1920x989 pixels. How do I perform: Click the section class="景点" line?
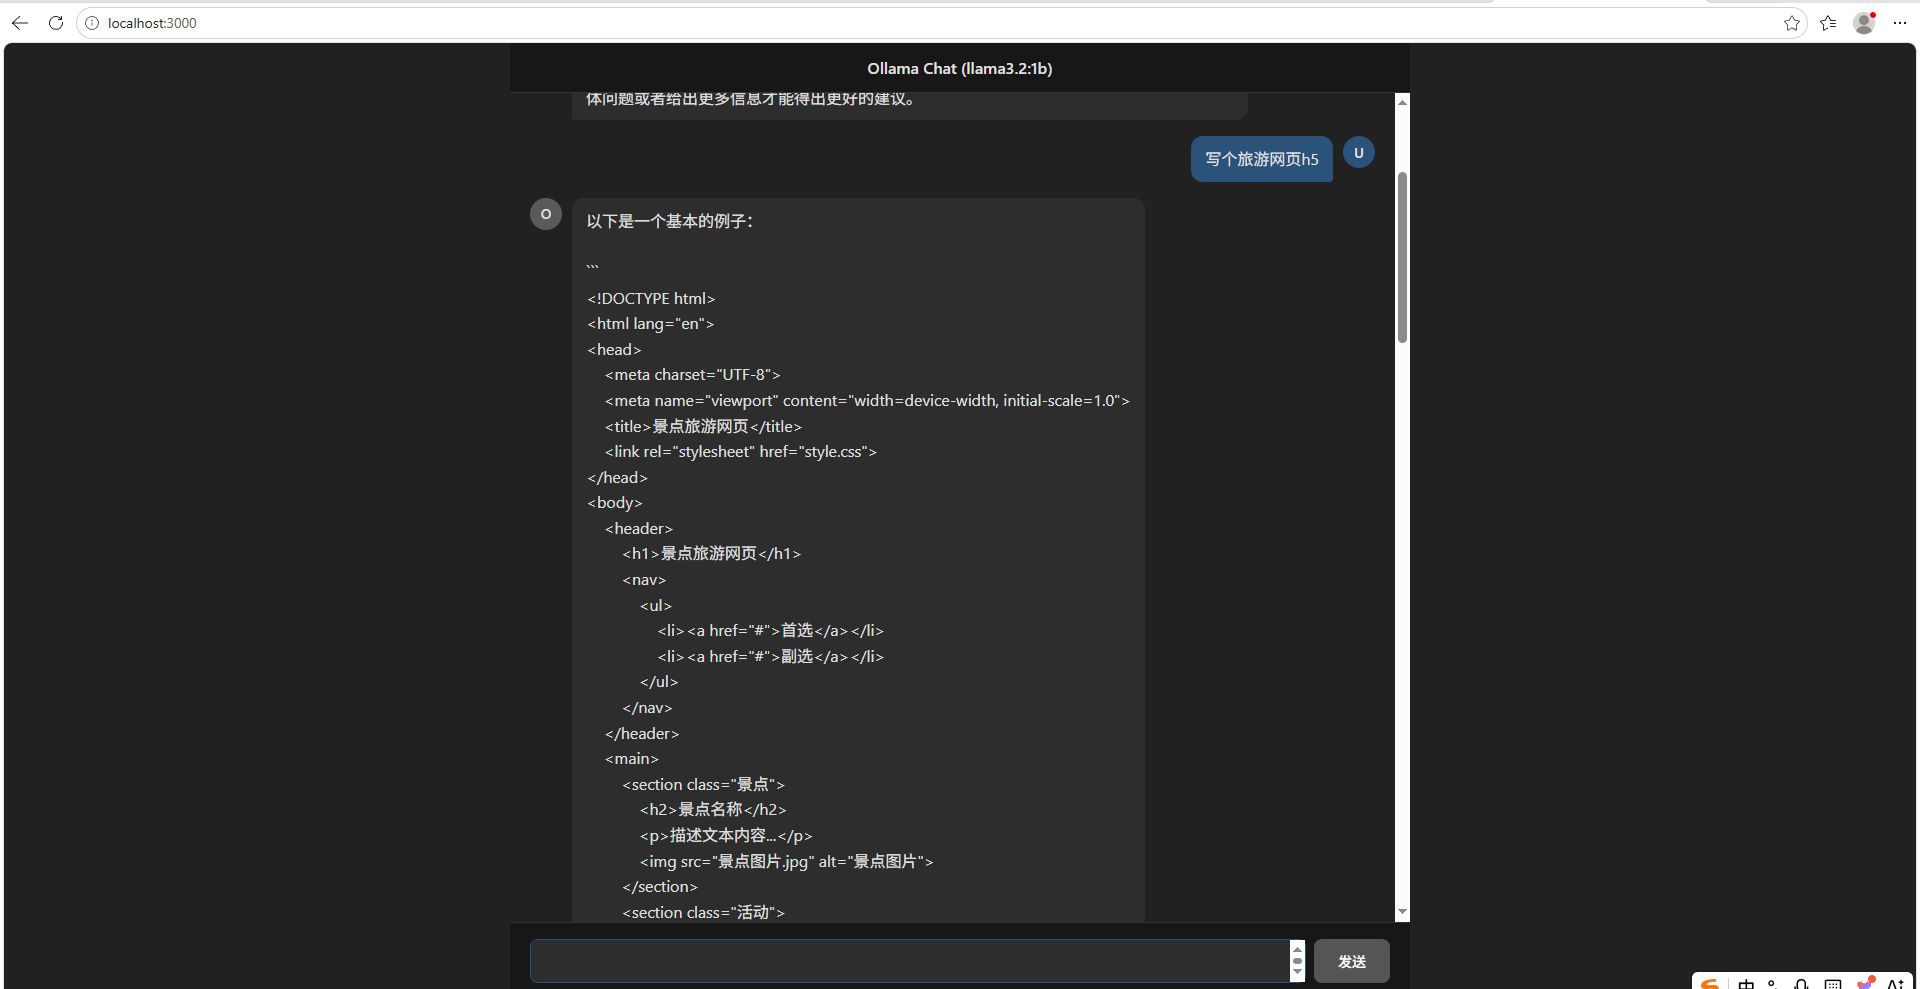click(704, 785)
